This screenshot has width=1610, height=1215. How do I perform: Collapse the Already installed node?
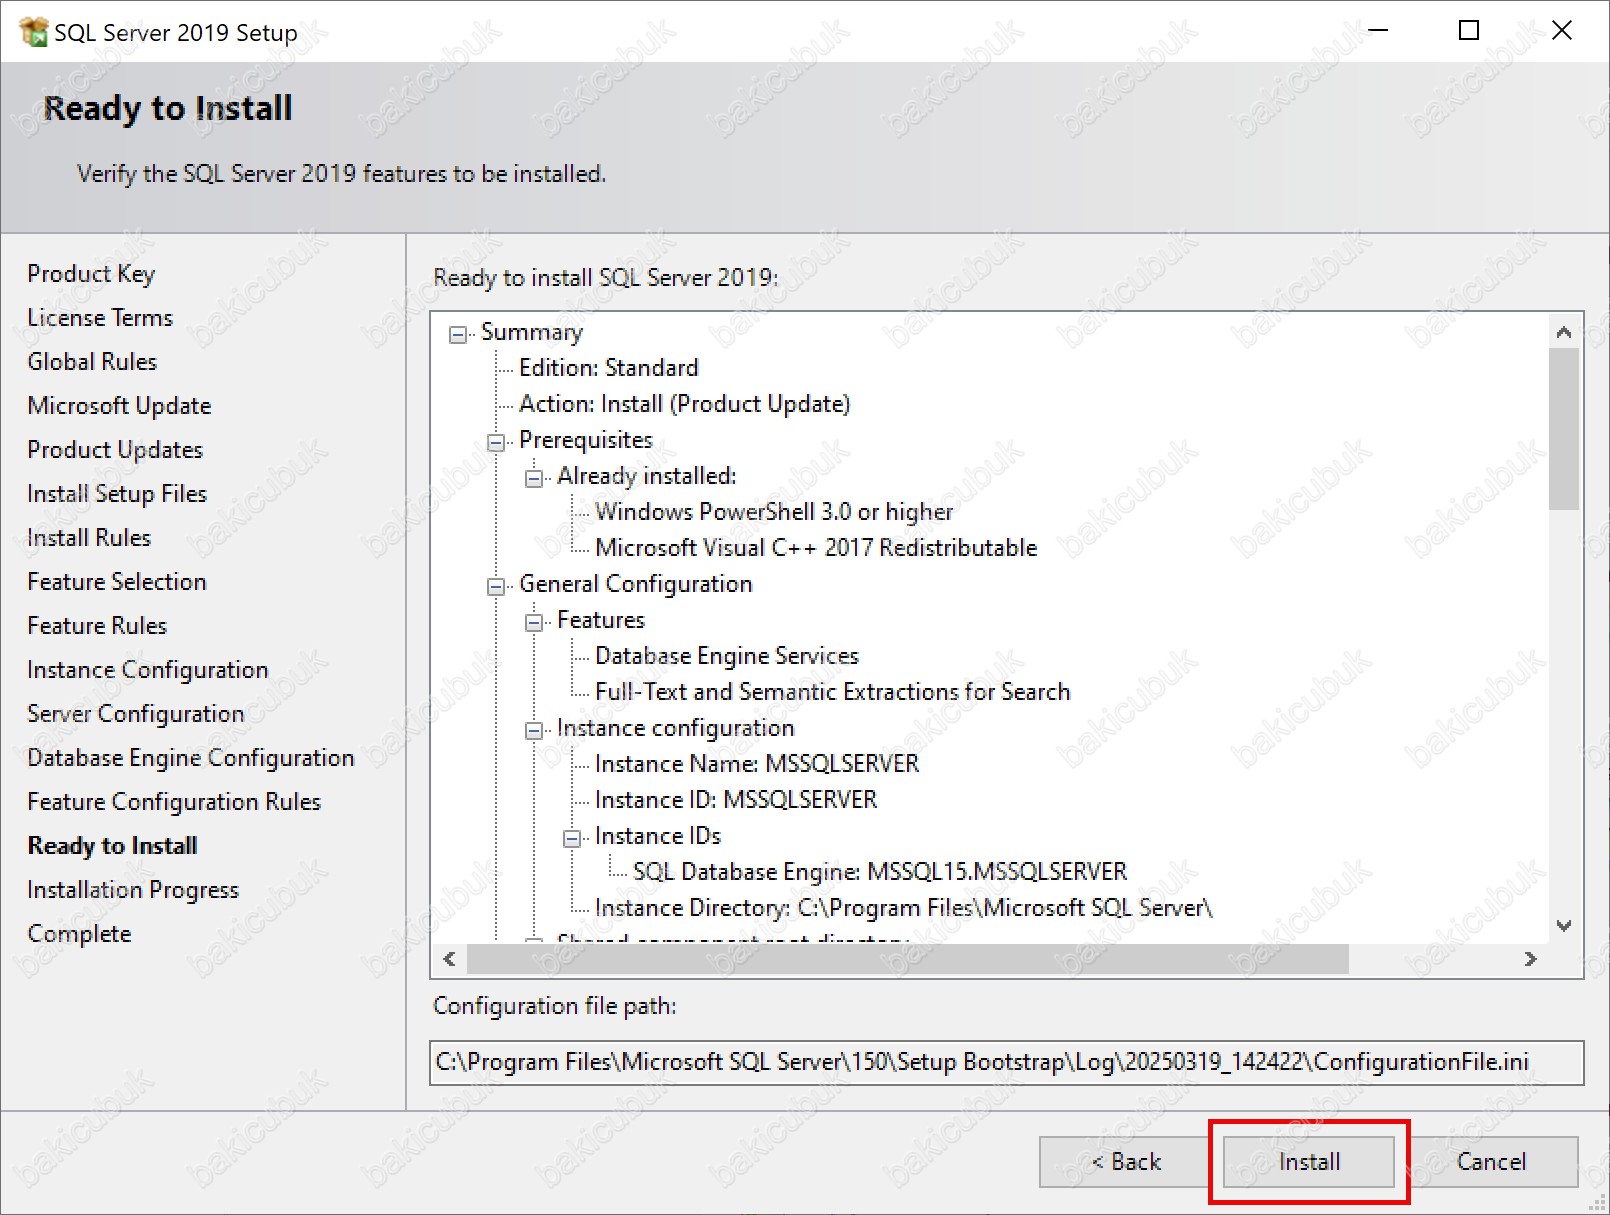(x=534, y=478)
